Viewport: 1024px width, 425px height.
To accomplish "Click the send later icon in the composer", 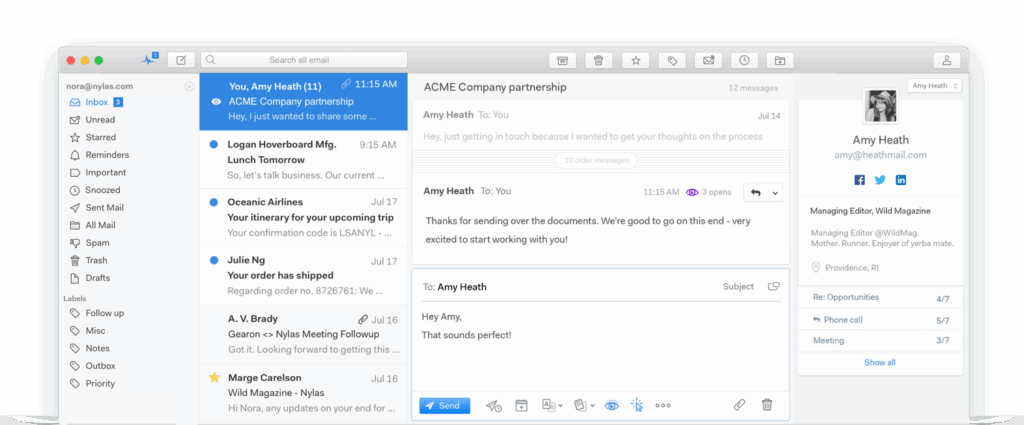I will [x=493, y=405].
